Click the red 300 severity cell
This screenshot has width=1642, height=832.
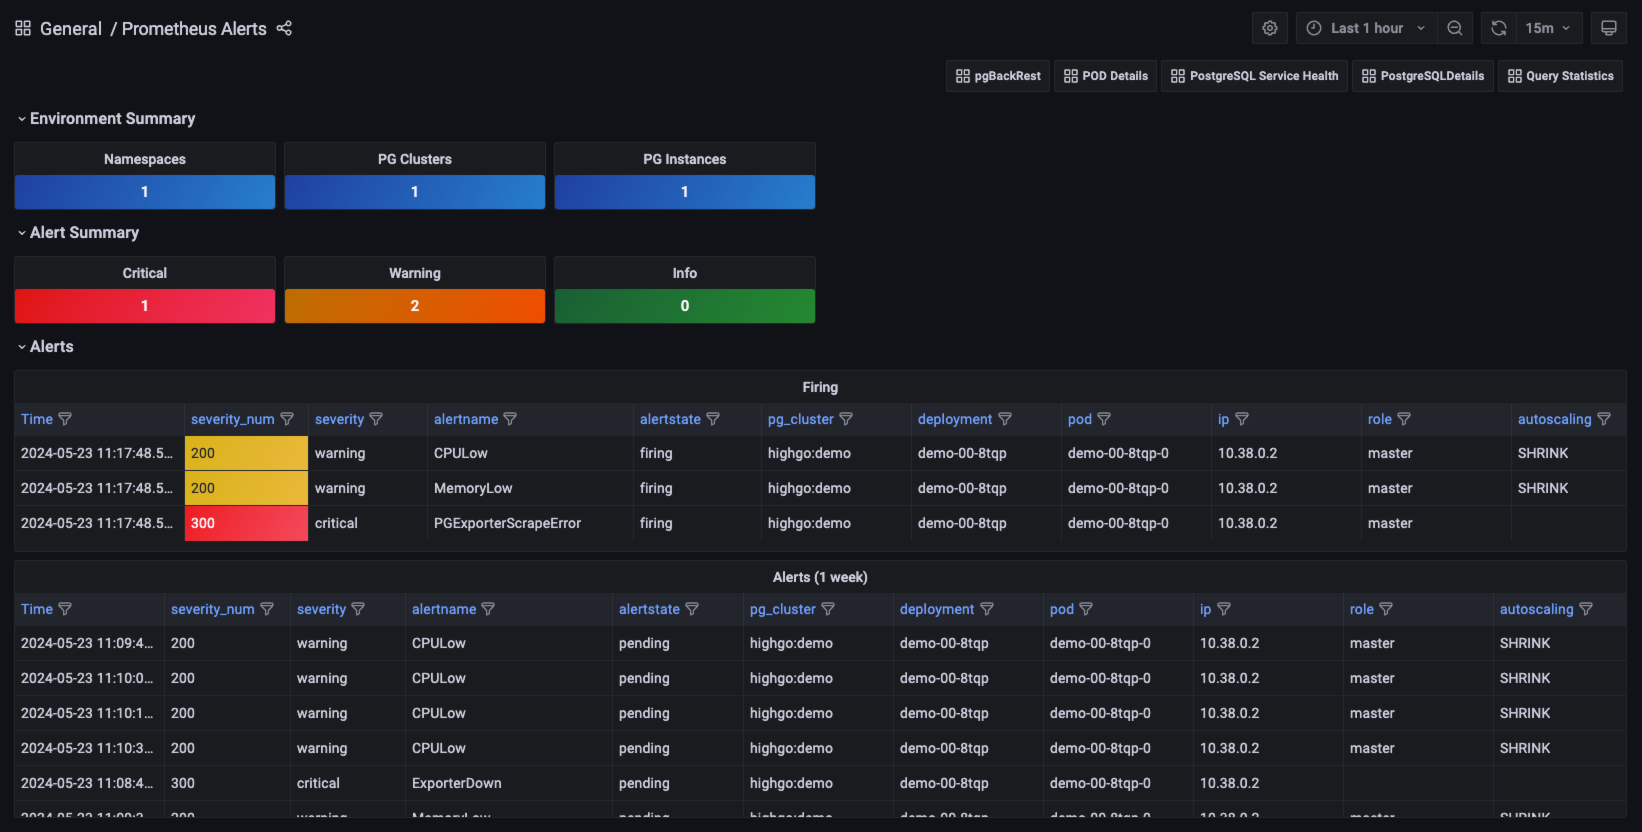point(246,523)
